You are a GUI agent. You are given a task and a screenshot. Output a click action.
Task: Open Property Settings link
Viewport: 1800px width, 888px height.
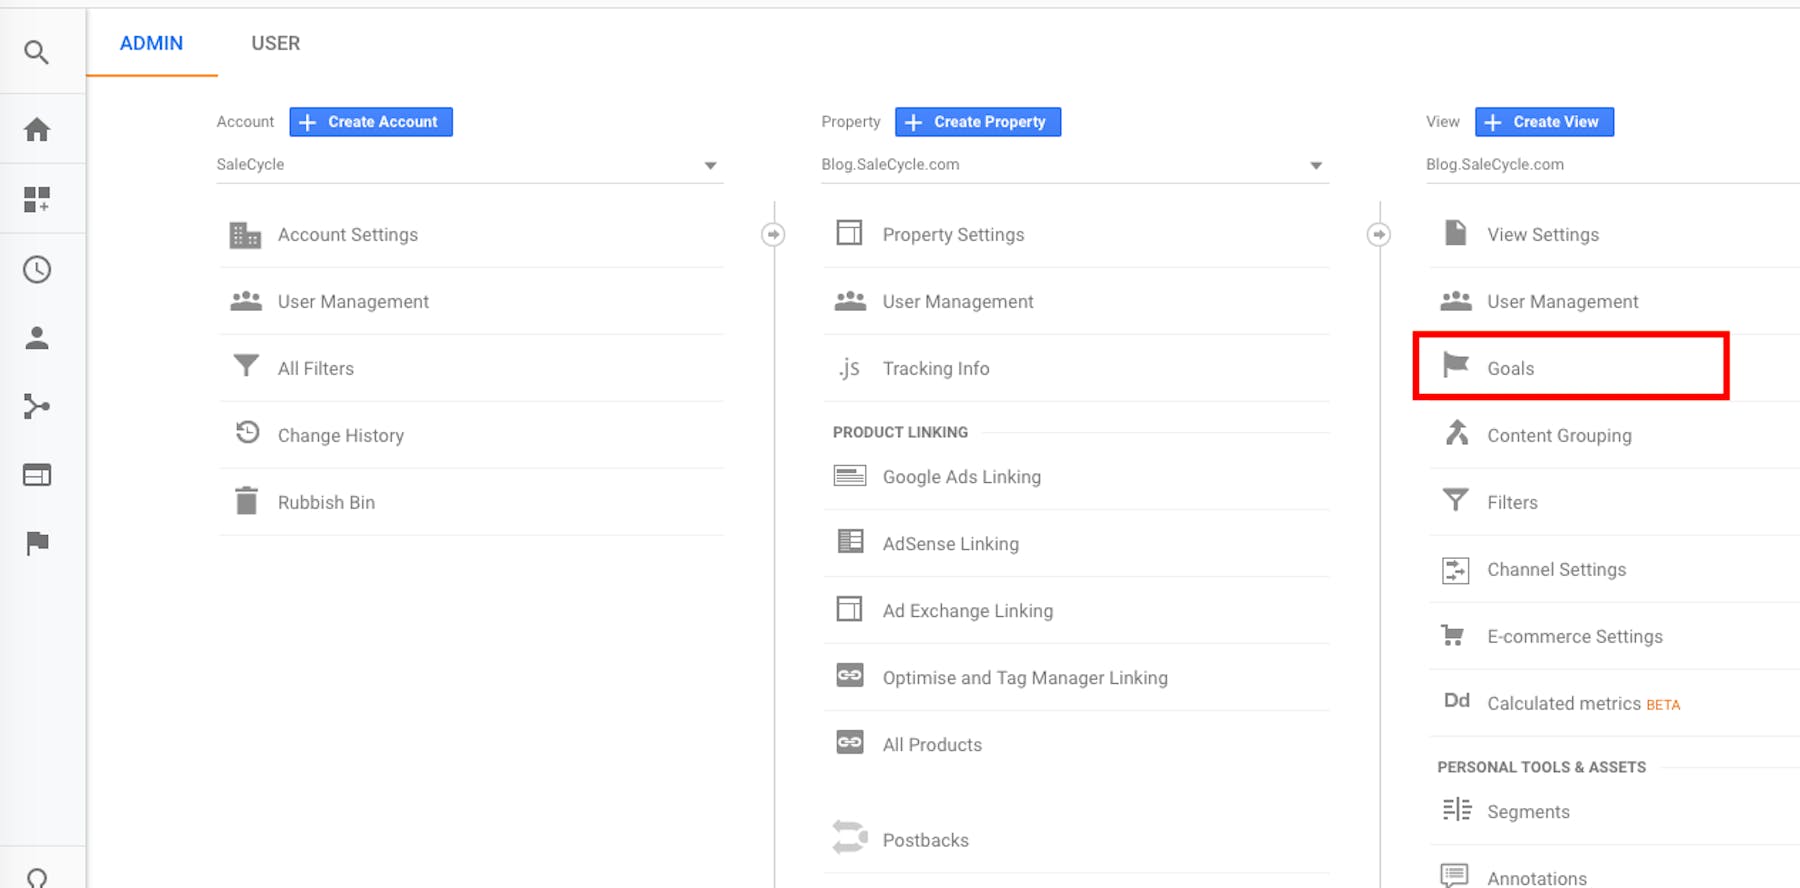coord(953,235)
